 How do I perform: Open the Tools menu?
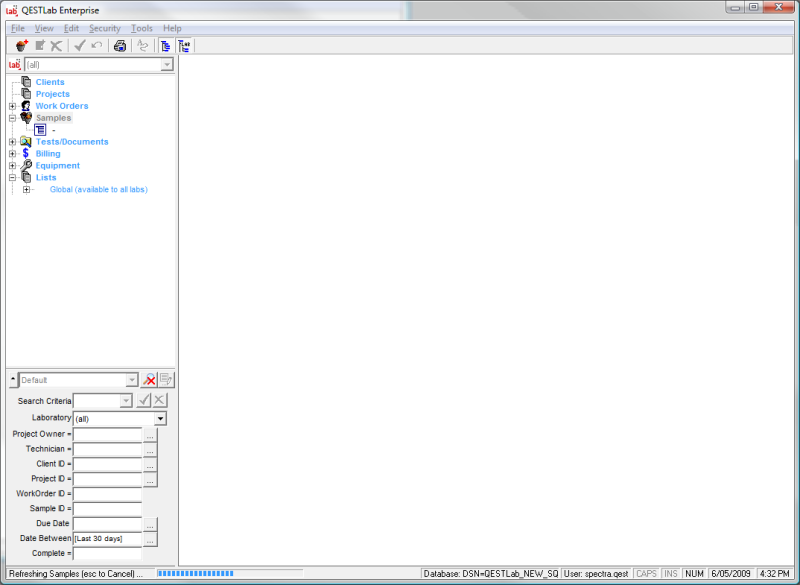coord(141,28)
